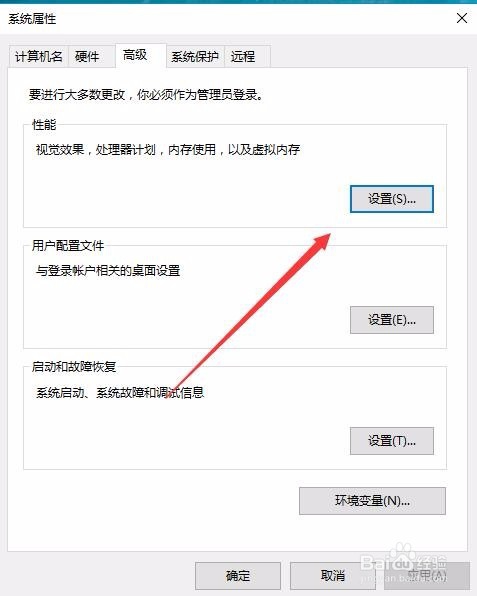Open 环境变量(N) dialog

372,501
